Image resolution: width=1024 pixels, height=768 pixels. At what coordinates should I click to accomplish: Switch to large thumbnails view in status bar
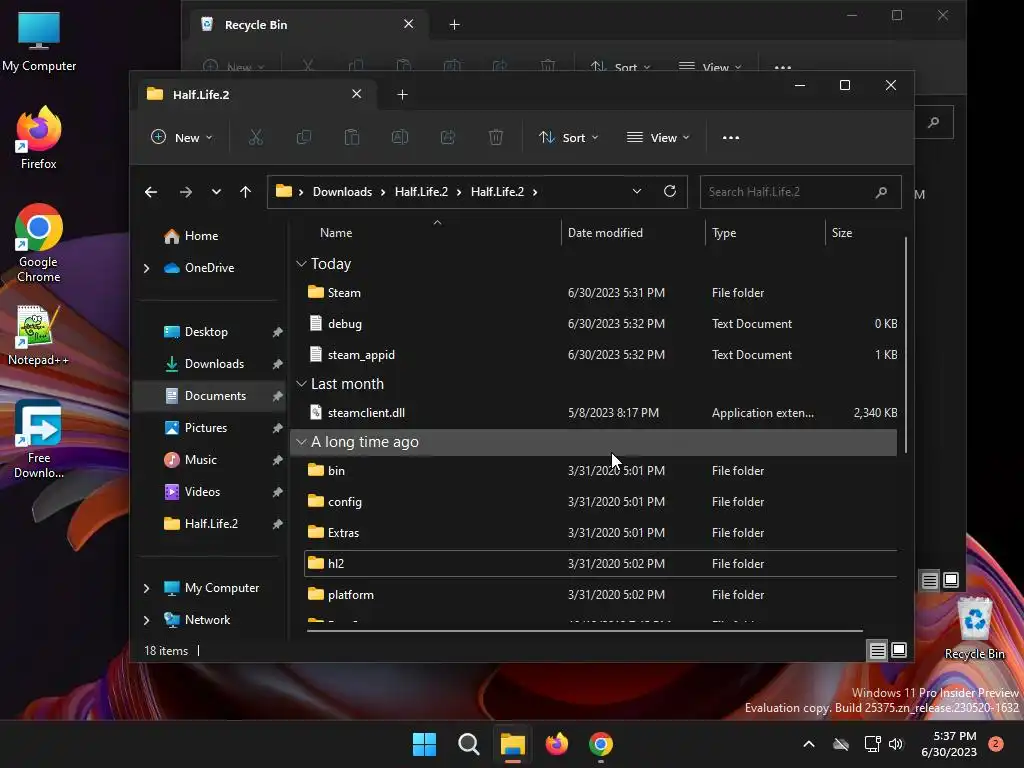pos(899,650)
